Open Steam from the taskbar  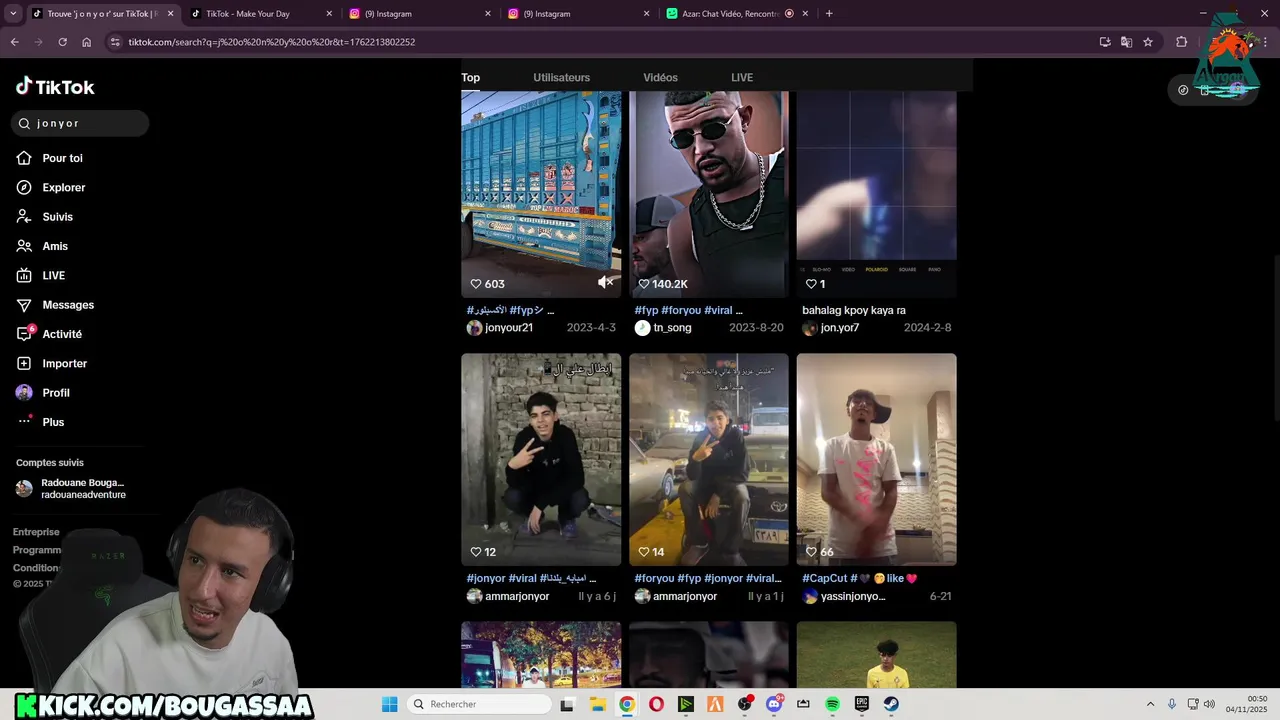pyautogui.click(x=891, y=704)
